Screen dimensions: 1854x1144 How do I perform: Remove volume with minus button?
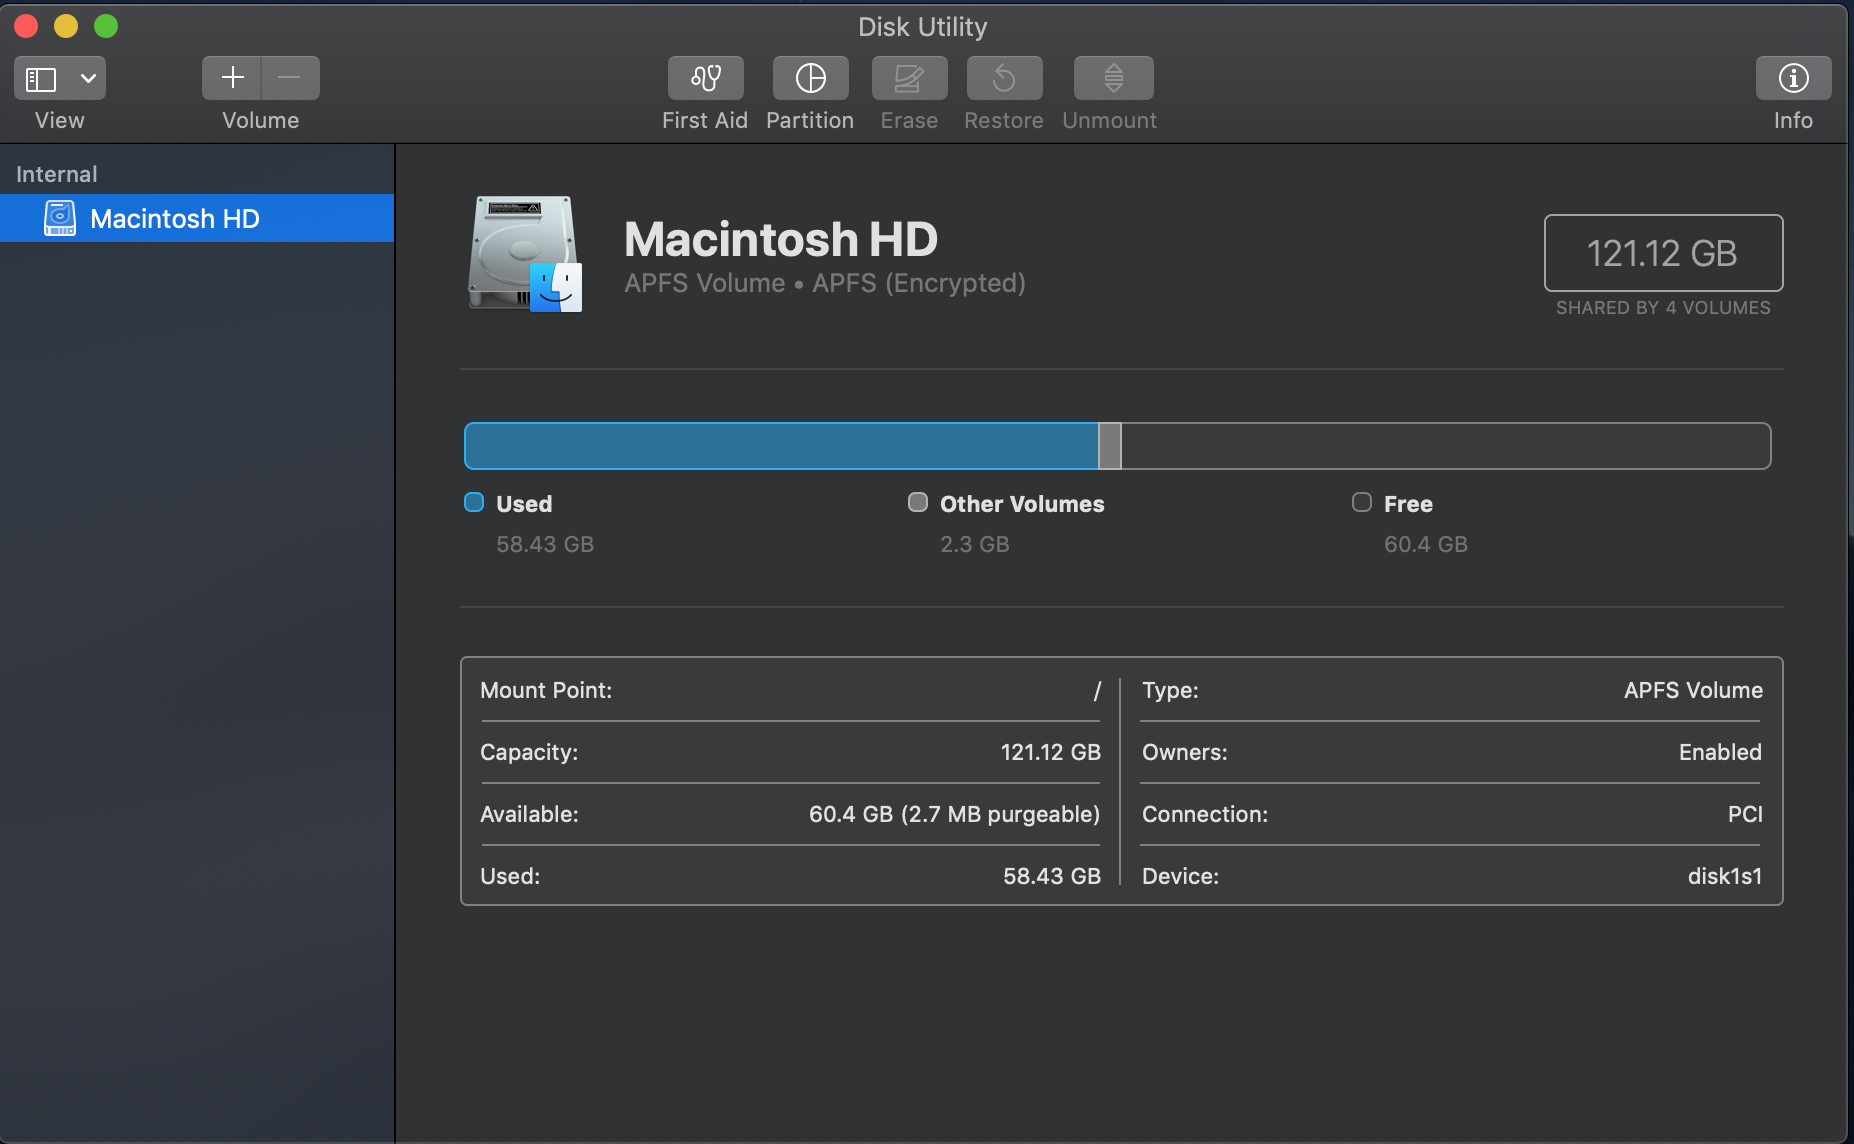click(290, 78)
